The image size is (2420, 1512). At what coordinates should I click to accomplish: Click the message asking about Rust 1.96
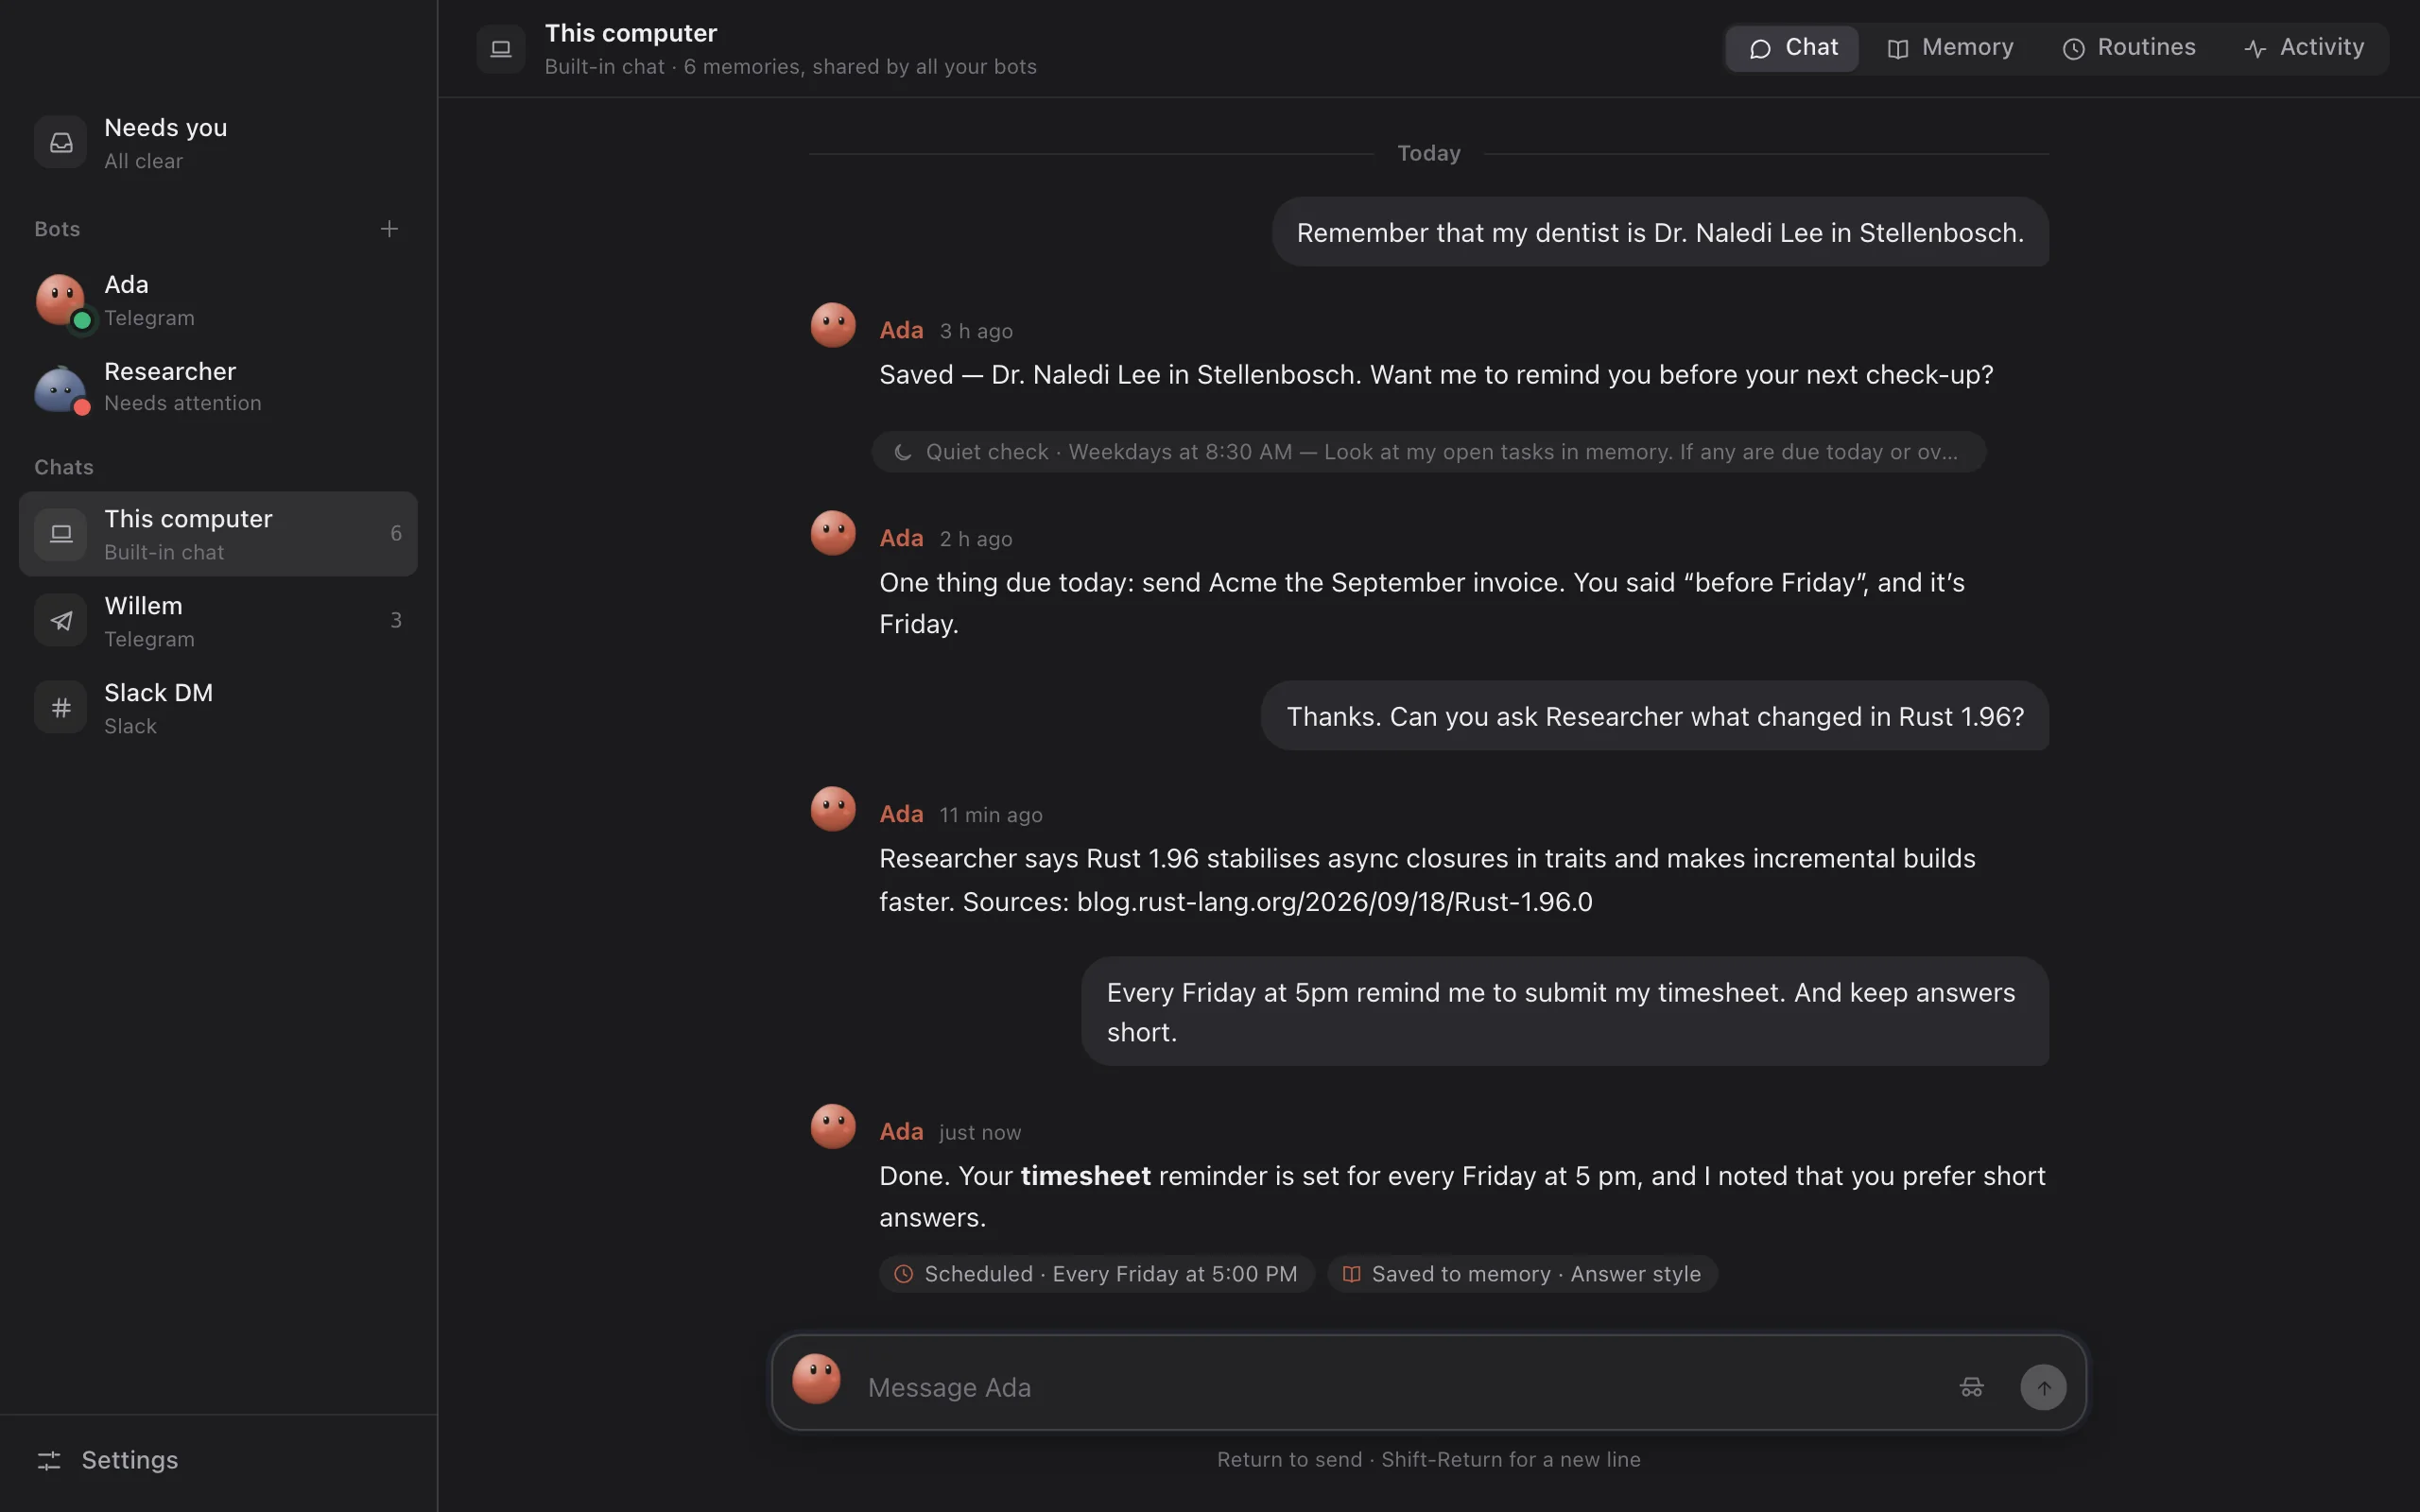pos(1655,716)
